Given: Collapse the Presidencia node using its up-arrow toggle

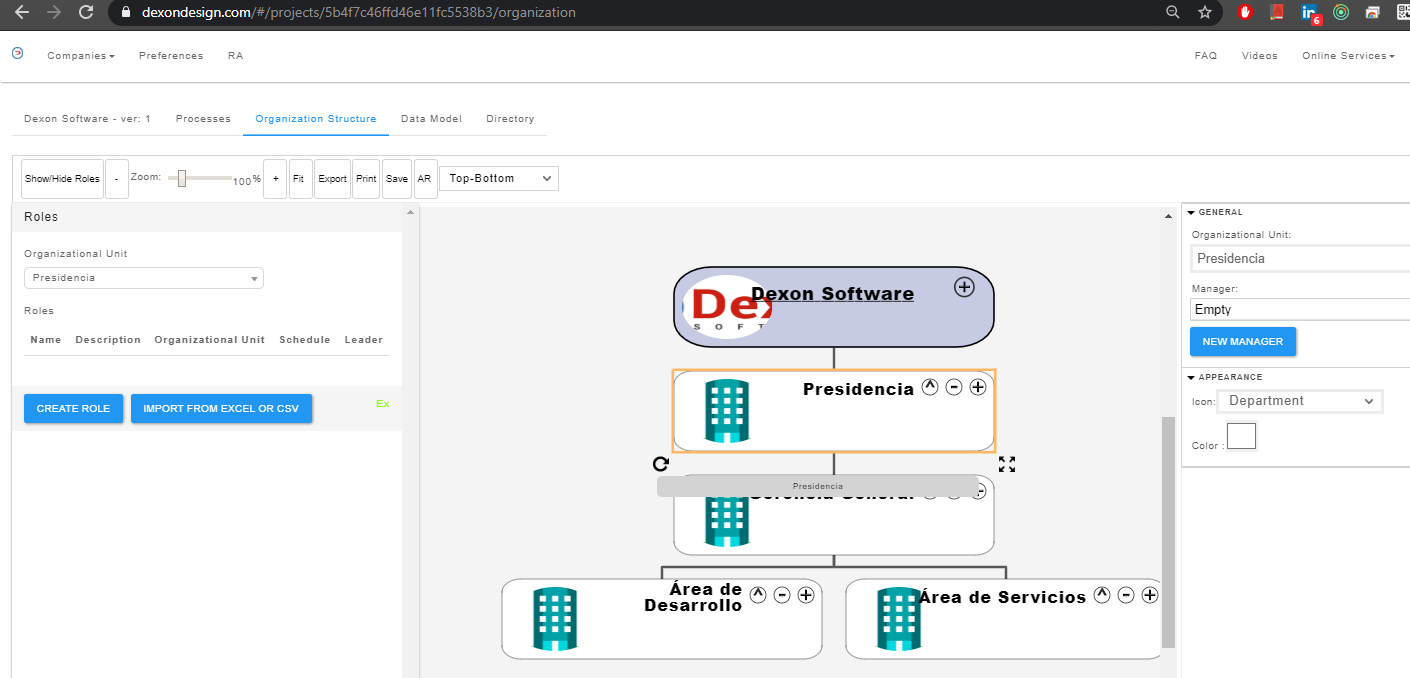Looking at the screenshot, I should pos(930,386).
